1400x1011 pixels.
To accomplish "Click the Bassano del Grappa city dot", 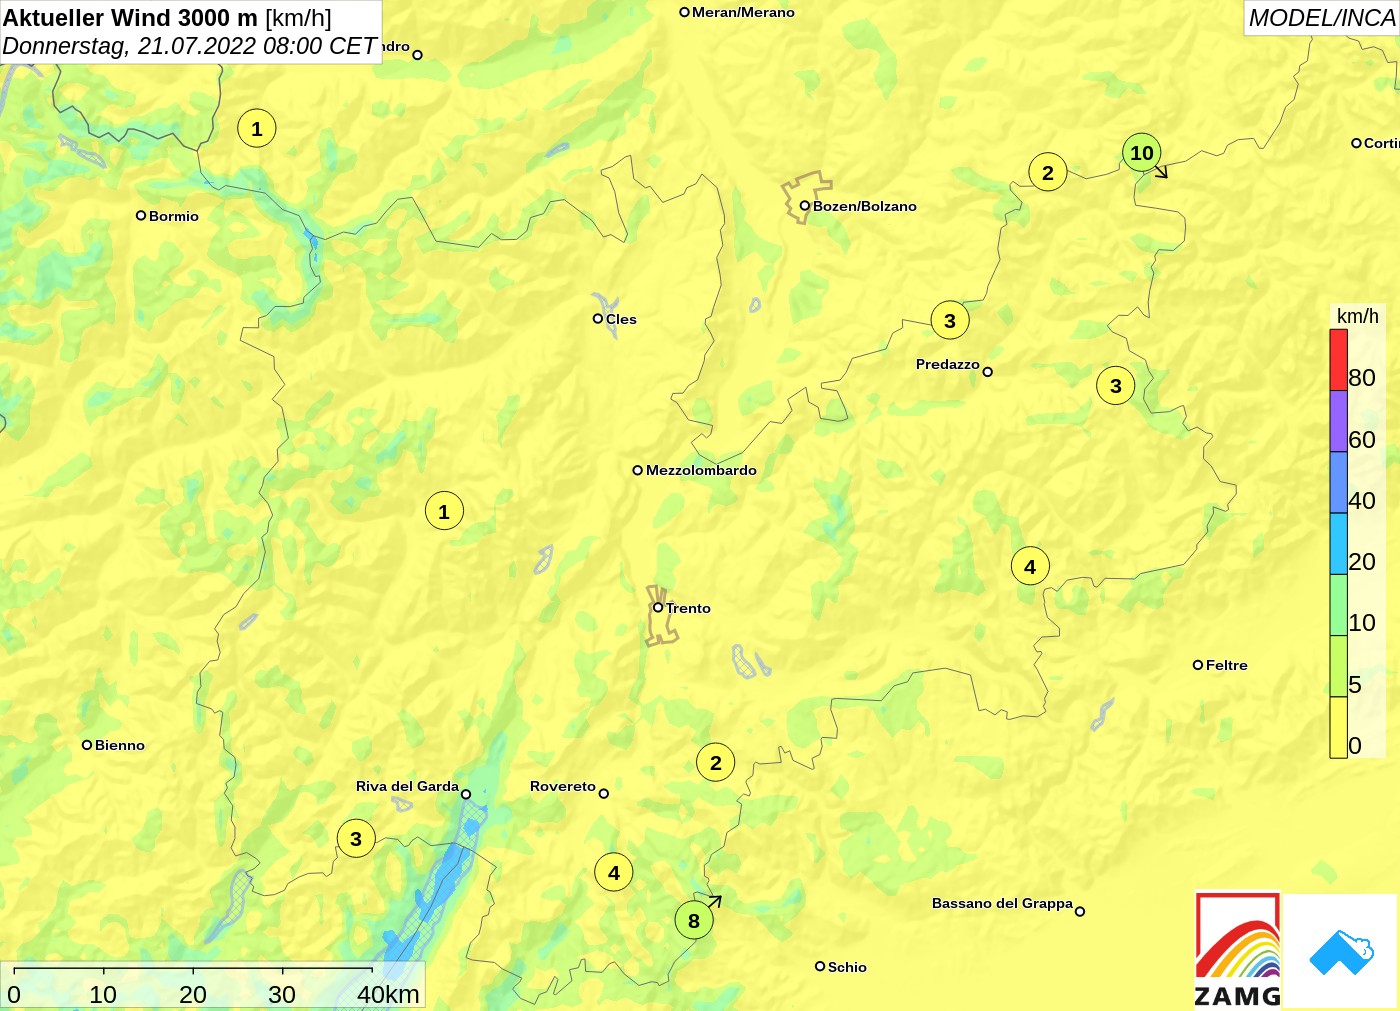I will point(1080,911).
